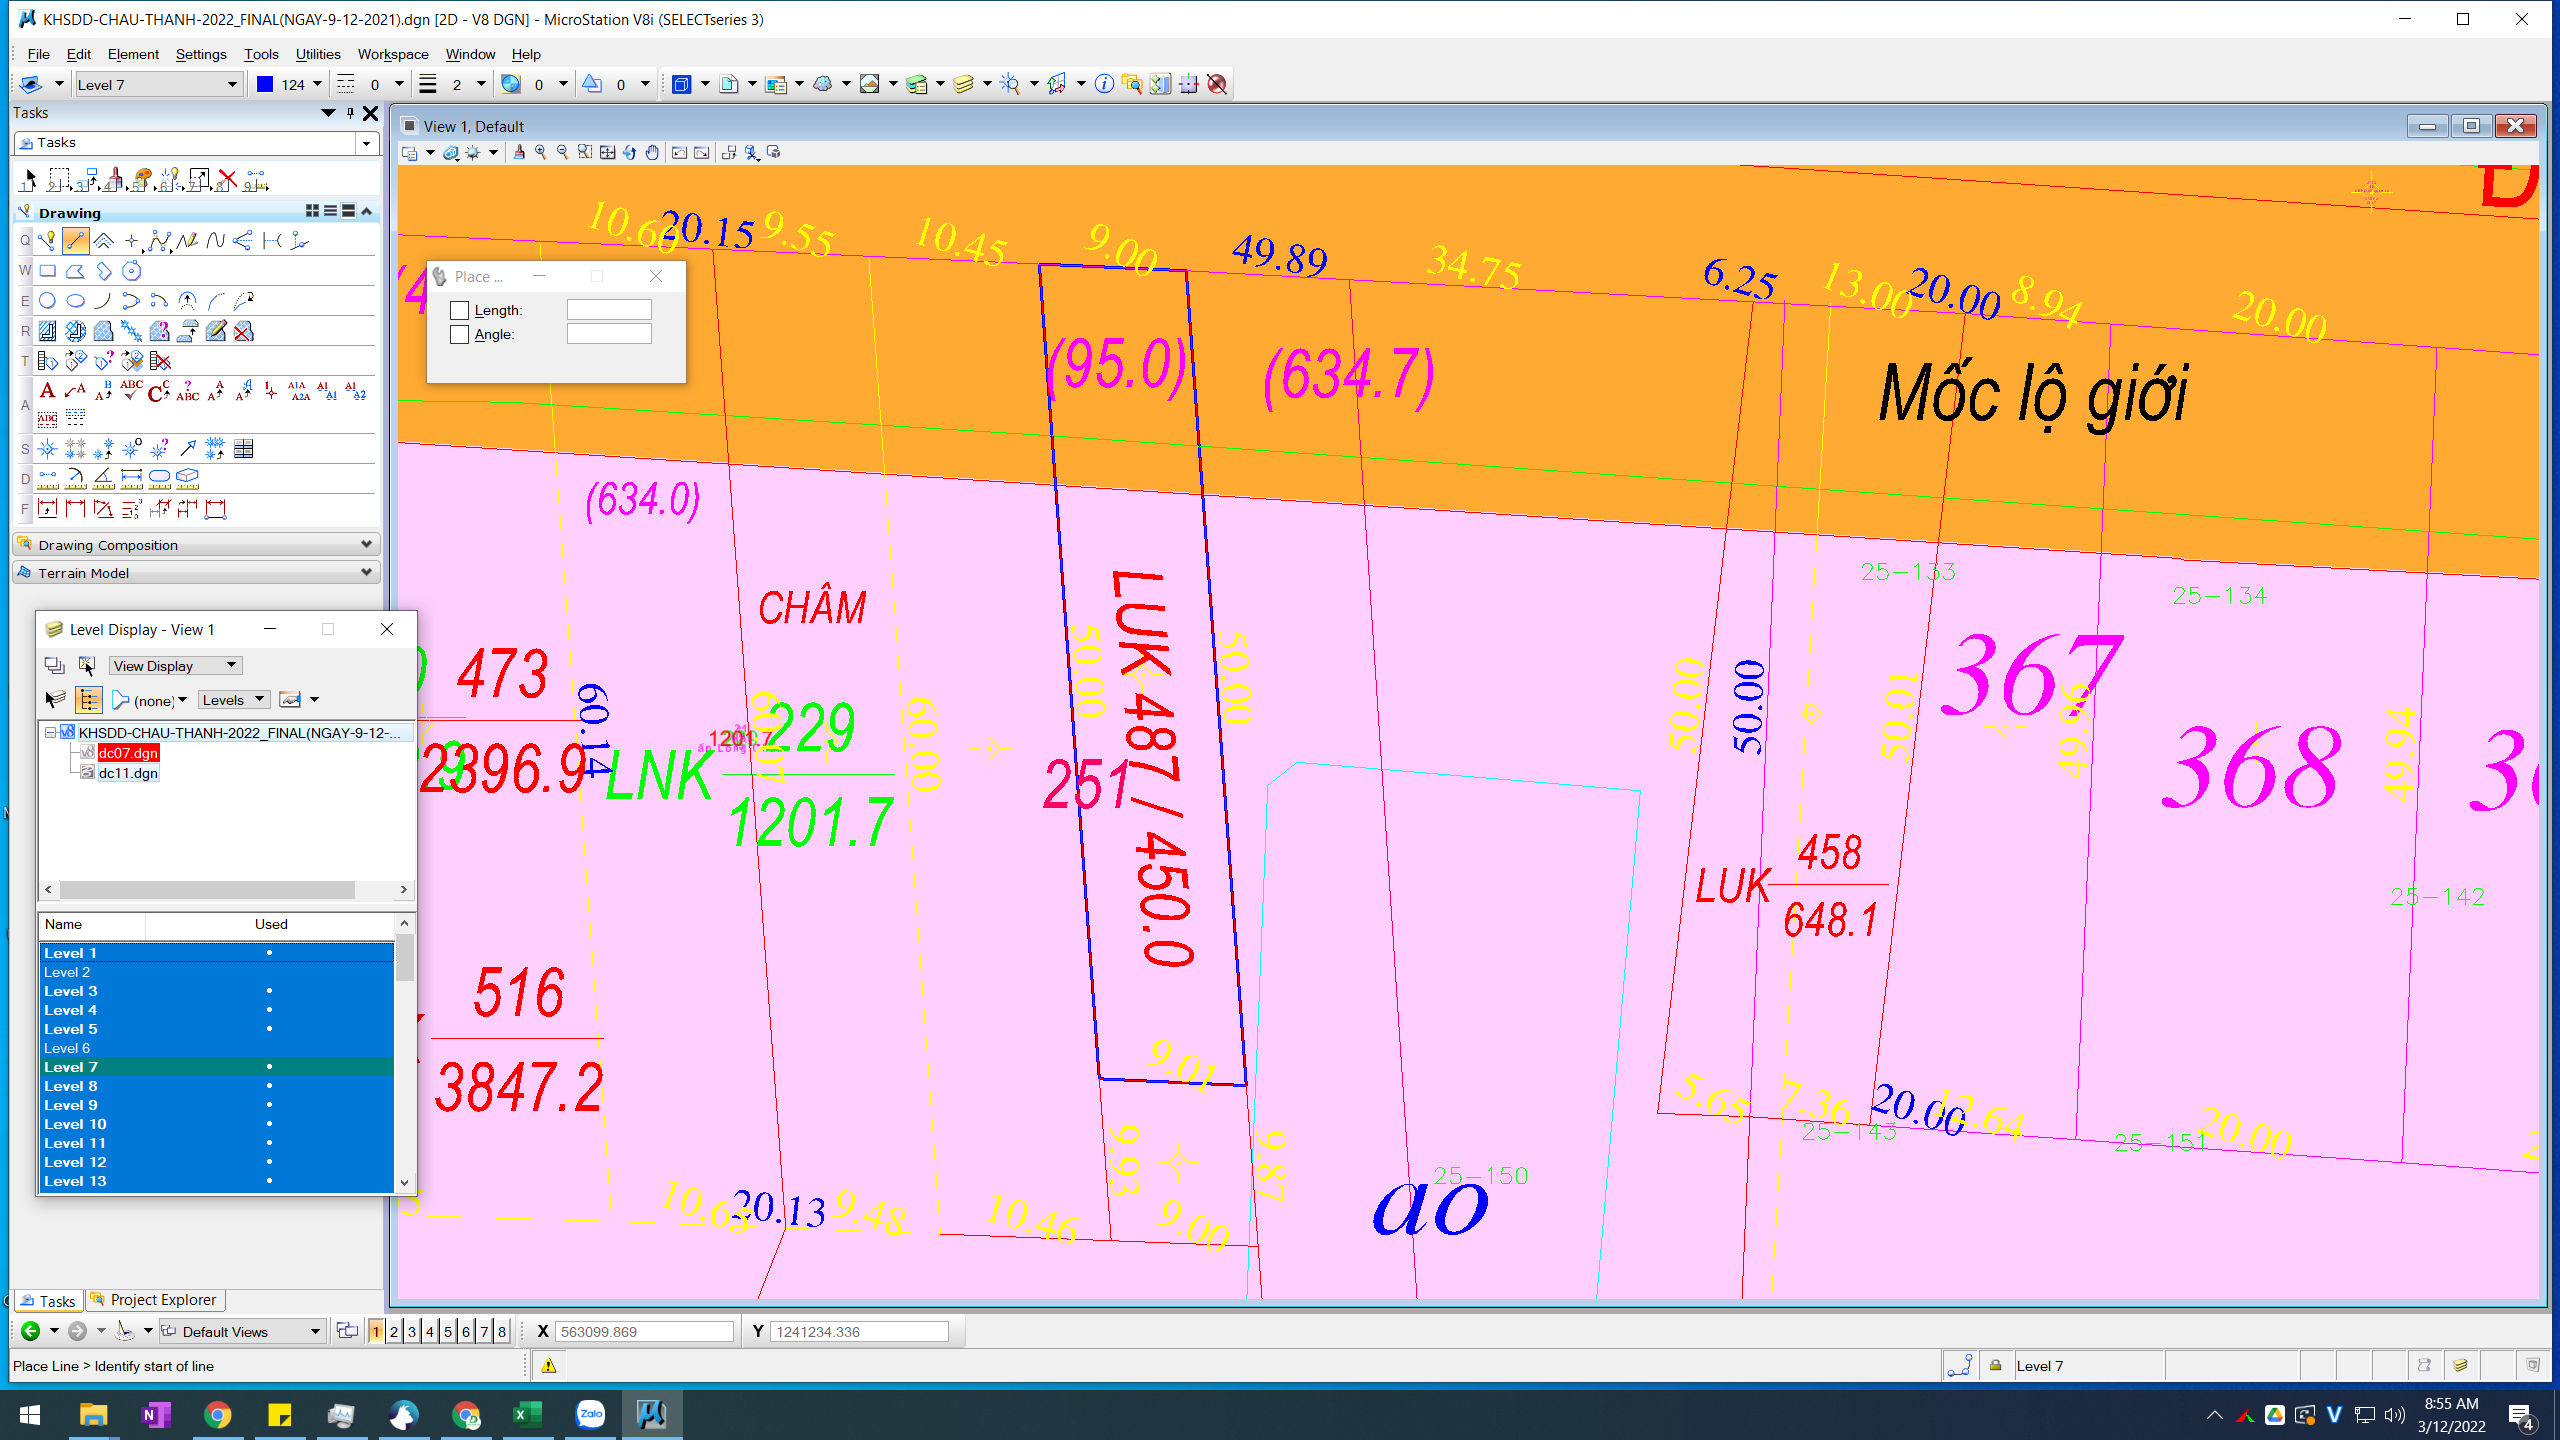
Task: Click the Fit View icon
Action: [607, 152]
